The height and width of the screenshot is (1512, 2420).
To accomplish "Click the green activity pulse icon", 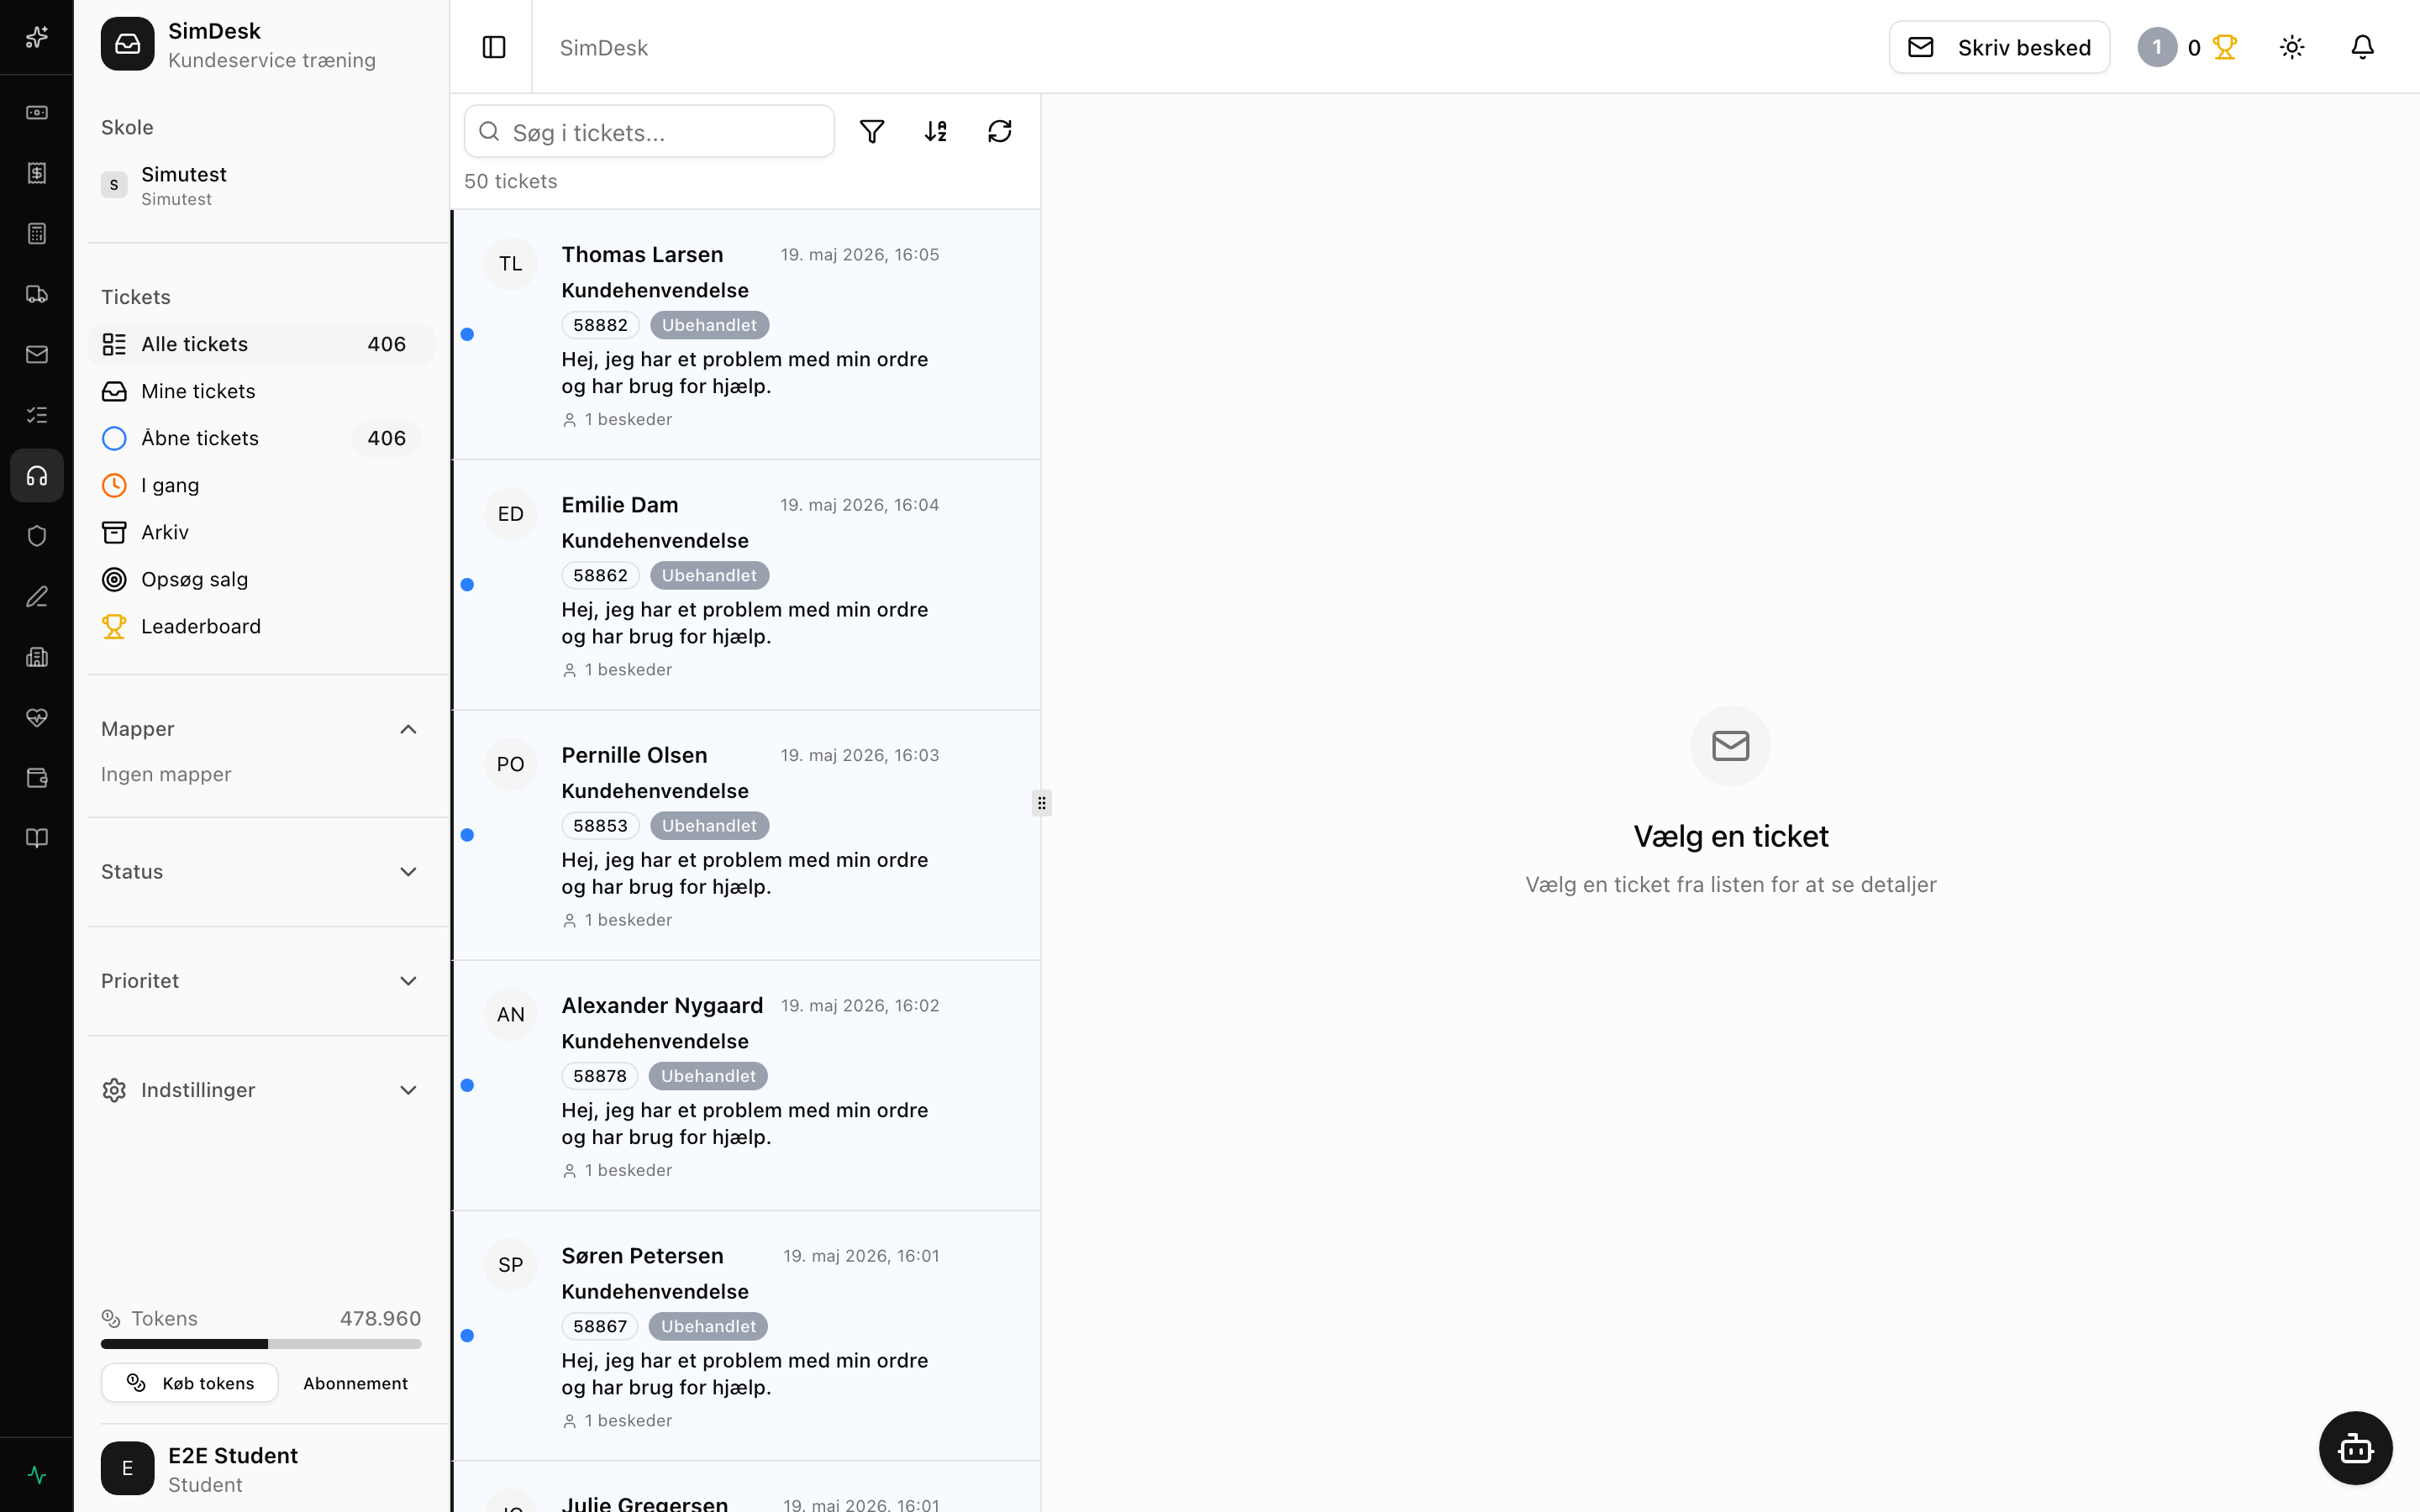I will pos(37,1475).
